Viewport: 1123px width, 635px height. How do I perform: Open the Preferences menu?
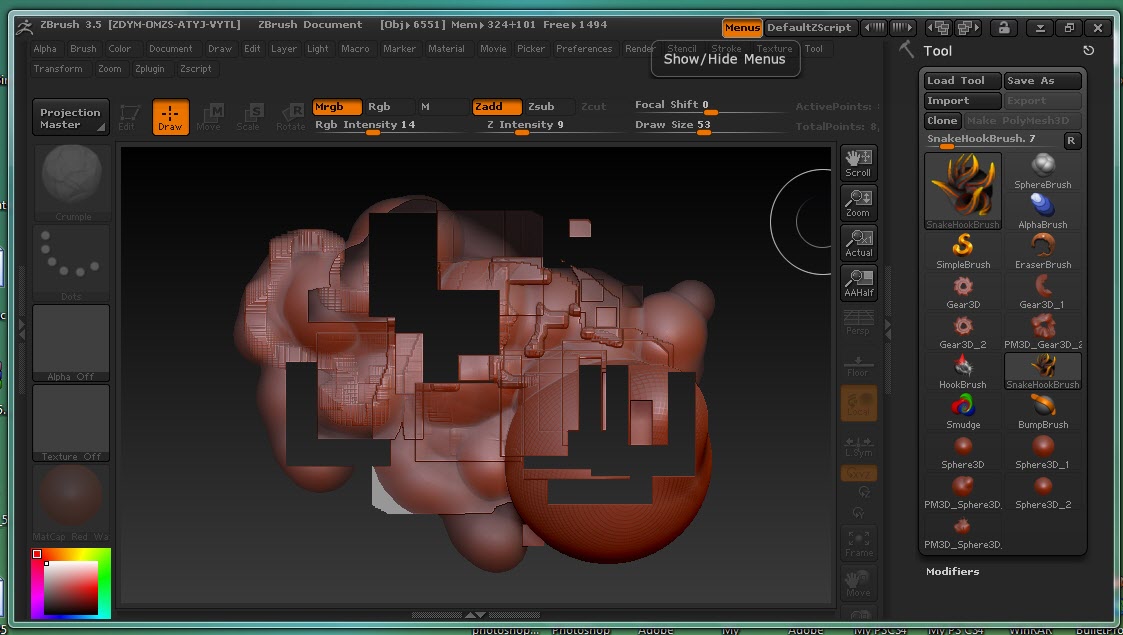tap(584, 49)
